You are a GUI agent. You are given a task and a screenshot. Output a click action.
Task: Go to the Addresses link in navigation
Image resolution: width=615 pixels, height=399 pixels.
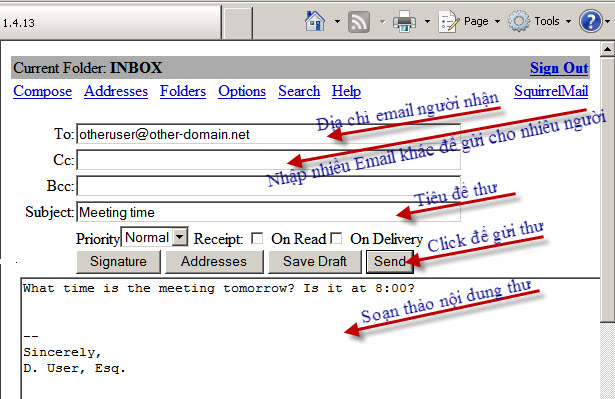(116, 91)
